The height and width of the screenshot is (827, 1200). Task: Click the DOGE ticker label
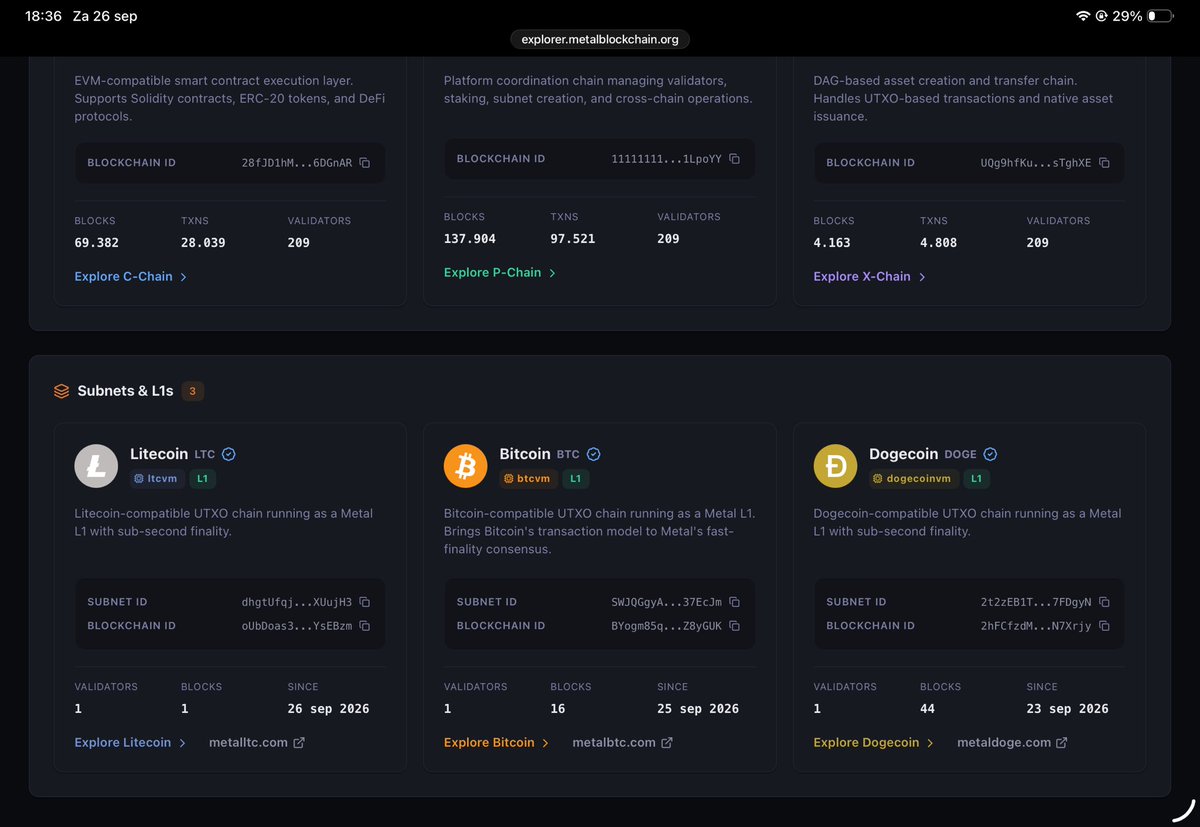960,455
